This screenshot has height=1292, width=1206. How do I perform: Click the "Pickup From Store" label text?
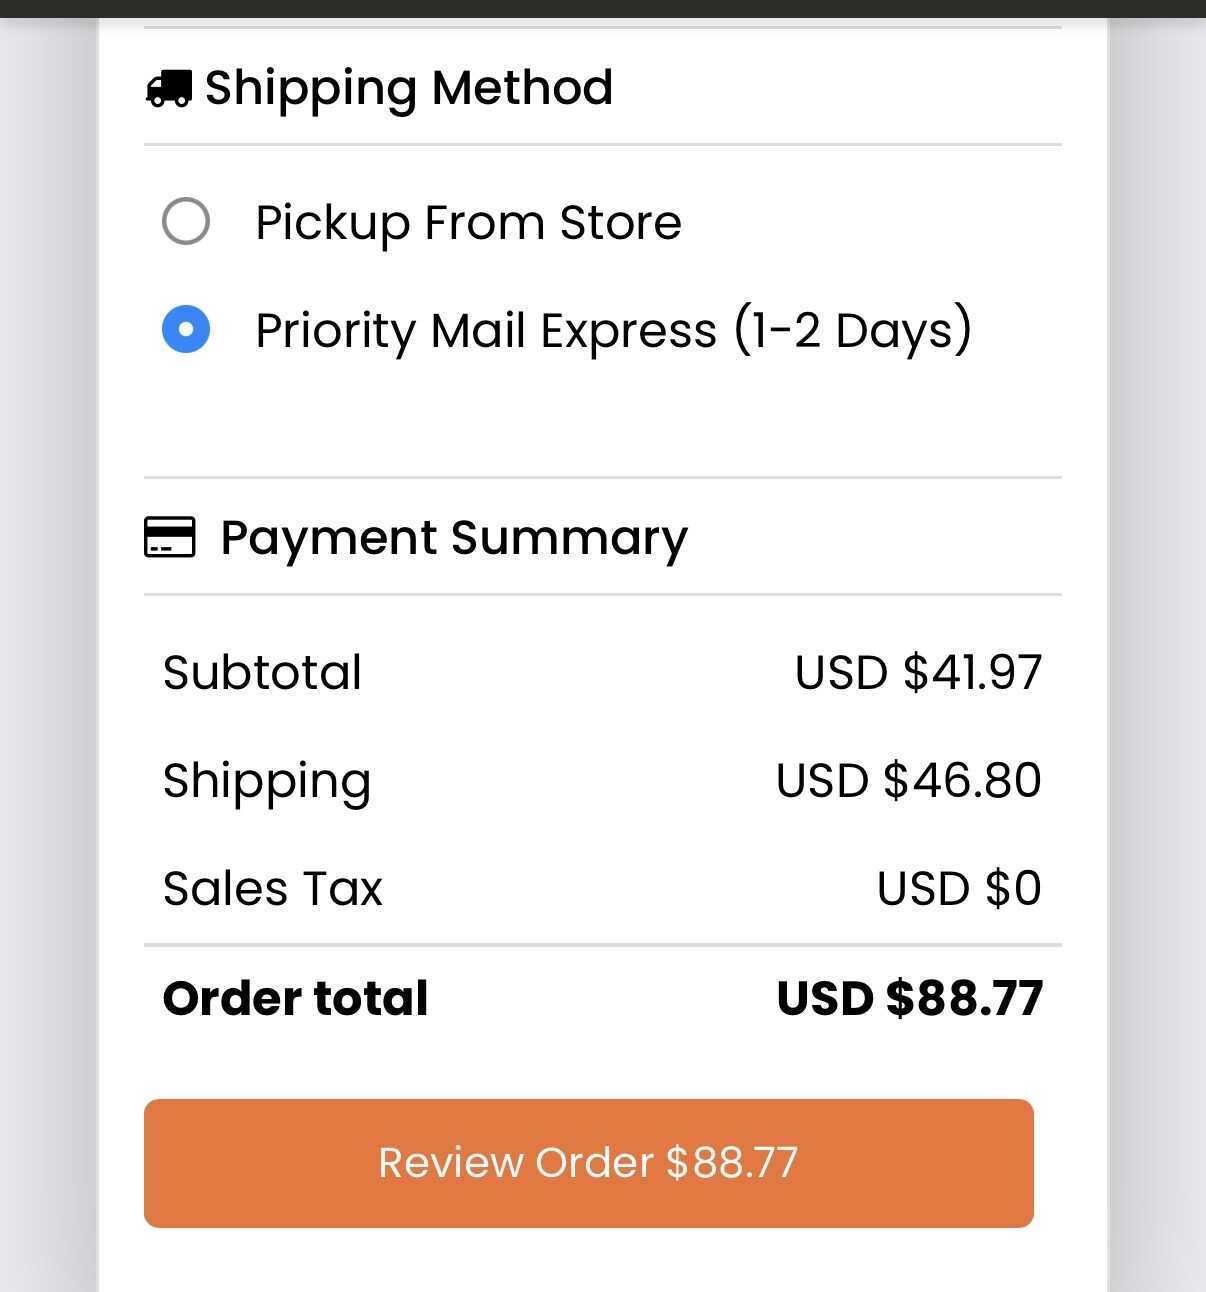(x=468, y=222)
